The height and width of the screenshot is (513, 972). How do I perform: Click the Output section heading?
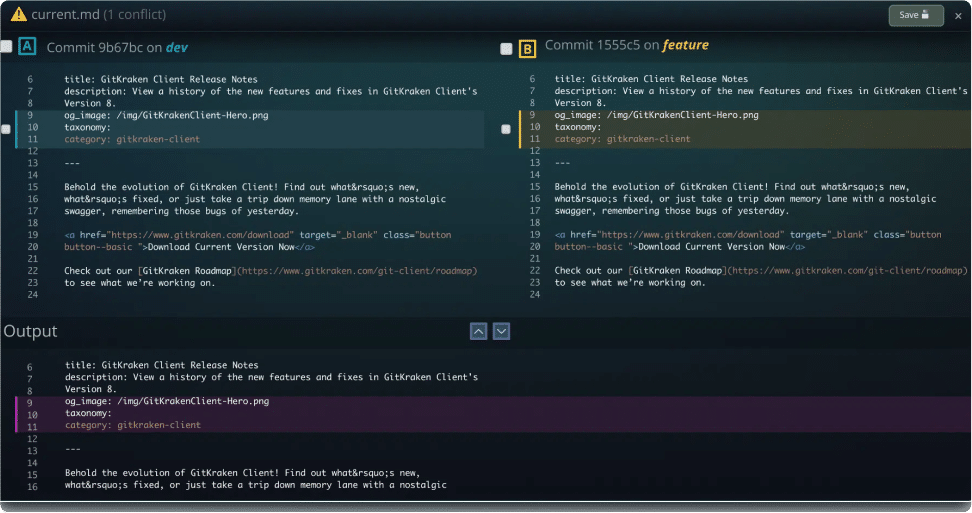[30, 331]
